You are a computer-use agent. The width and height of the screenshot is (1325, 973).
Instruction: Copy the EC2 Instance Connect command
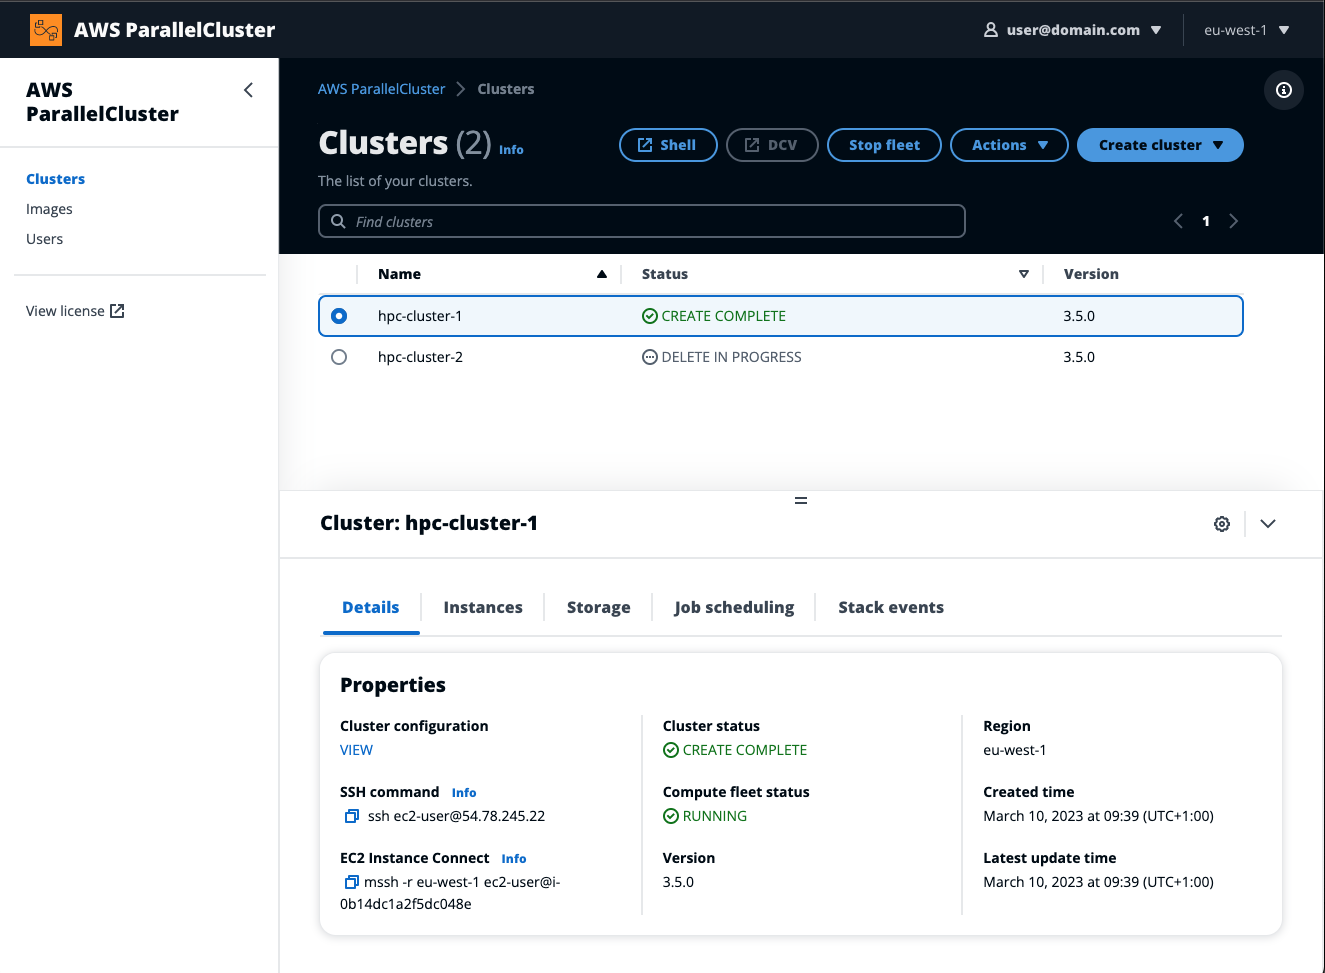[351, 882]
